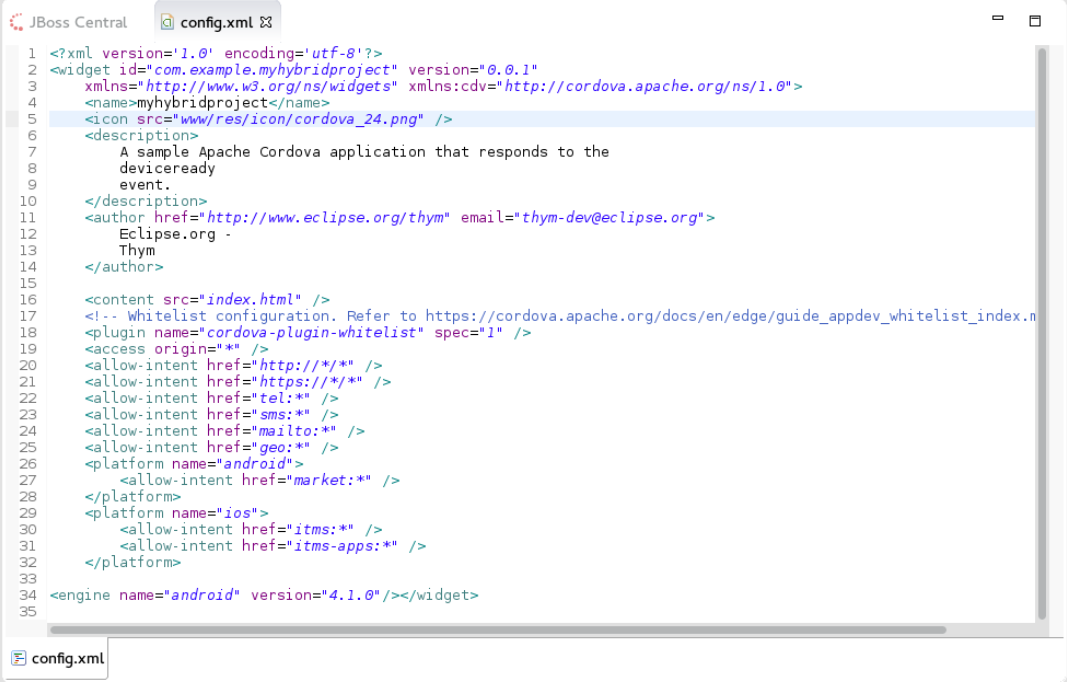Select the bottom config.xml source tab
This screenshot has height=683, width=1067.
point(58,658)
